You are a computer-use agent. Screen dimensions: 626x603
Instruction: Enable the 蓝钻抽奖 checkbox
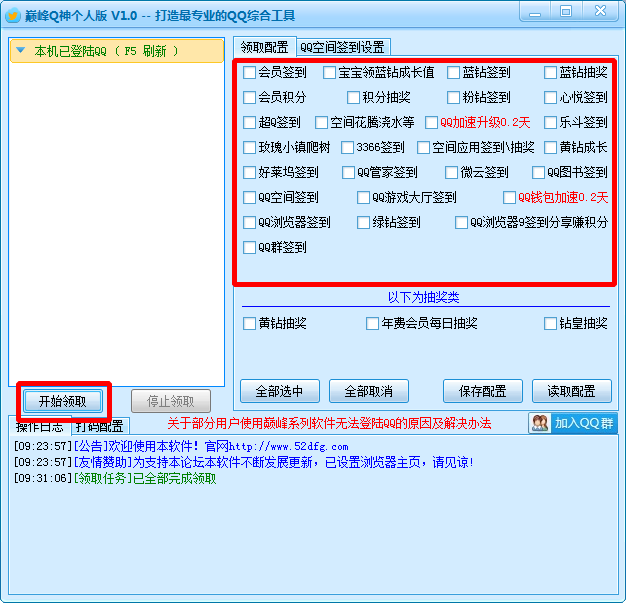(550, 73)
